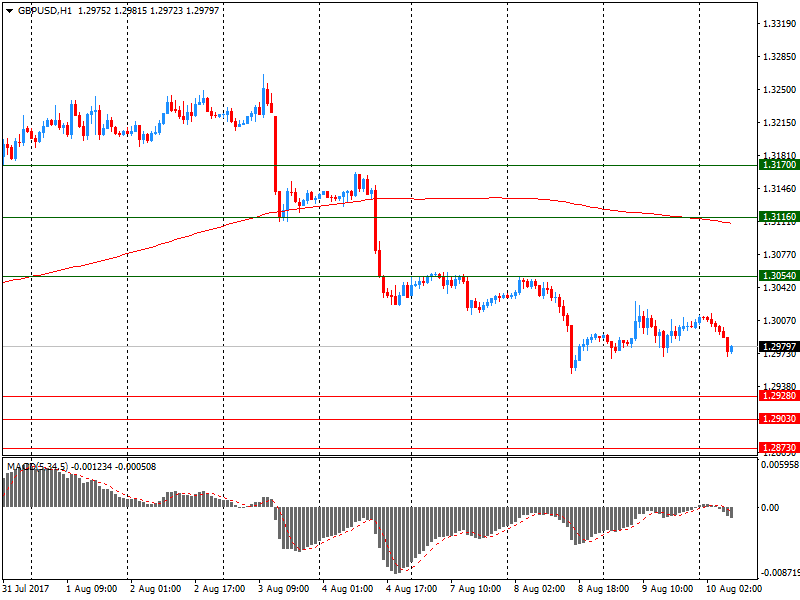
Task: Click the 1.32850 price scale value
Action: click(x=779, y=57)
